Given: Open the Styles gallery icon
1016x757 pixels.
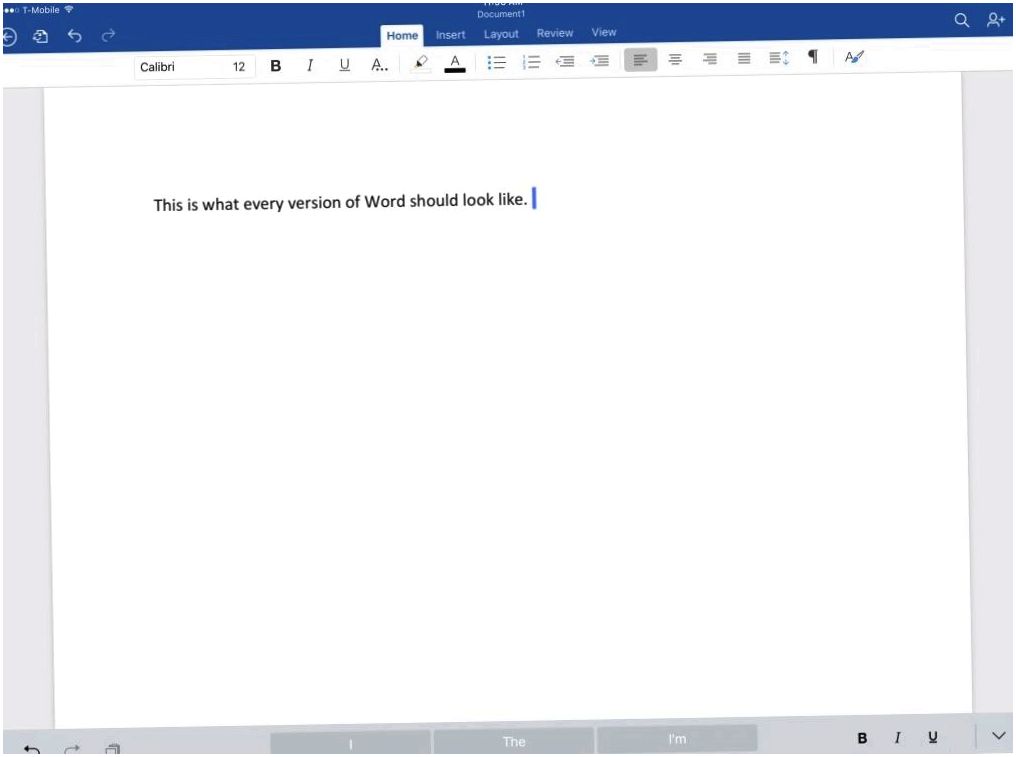Looking at the screenshot, I should [854, 57].
